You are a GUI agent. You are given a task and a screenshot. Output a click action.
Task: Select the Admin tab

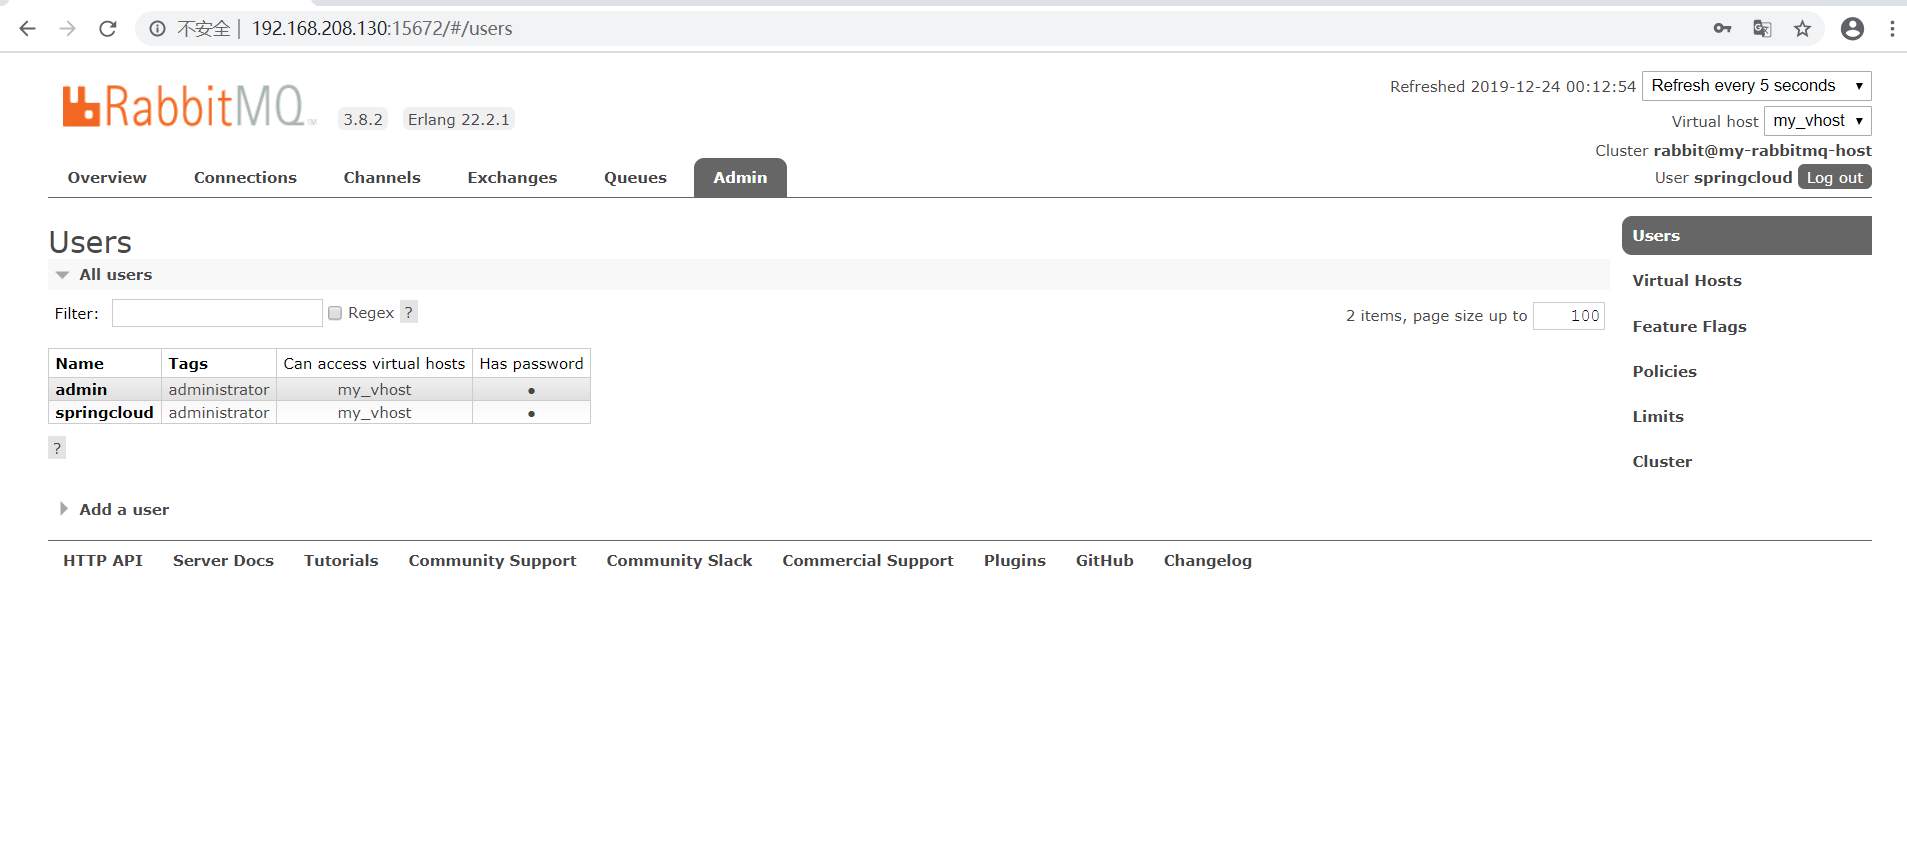pyautogui.click(x=740, y=178)
